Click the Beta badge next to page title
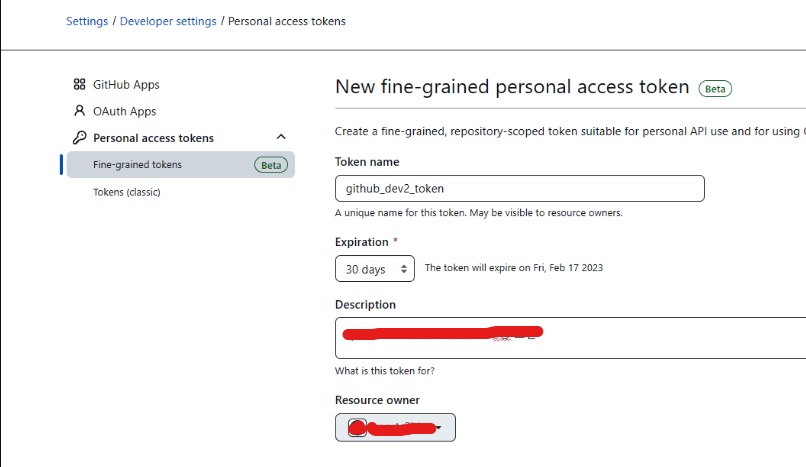The image size is (806, 467). coord(715,89)
